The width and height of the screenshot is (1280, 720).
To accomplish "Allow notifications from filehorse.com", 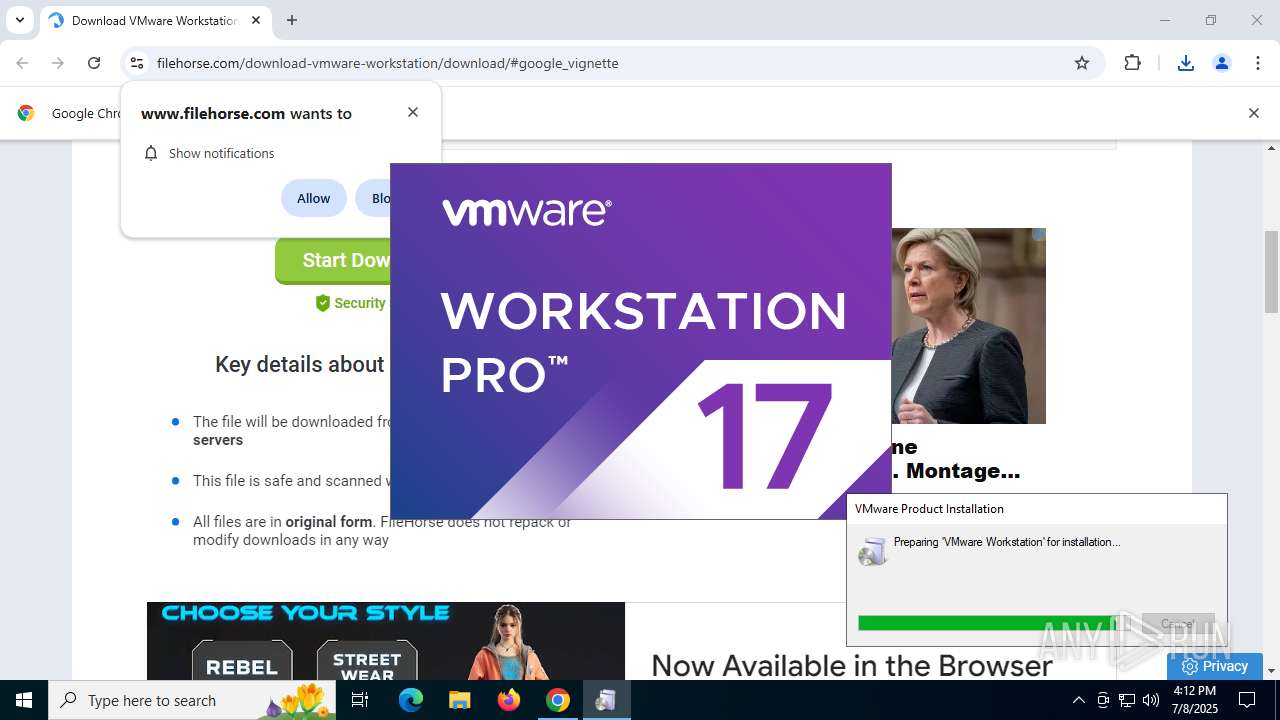I will tap(313, 198).
